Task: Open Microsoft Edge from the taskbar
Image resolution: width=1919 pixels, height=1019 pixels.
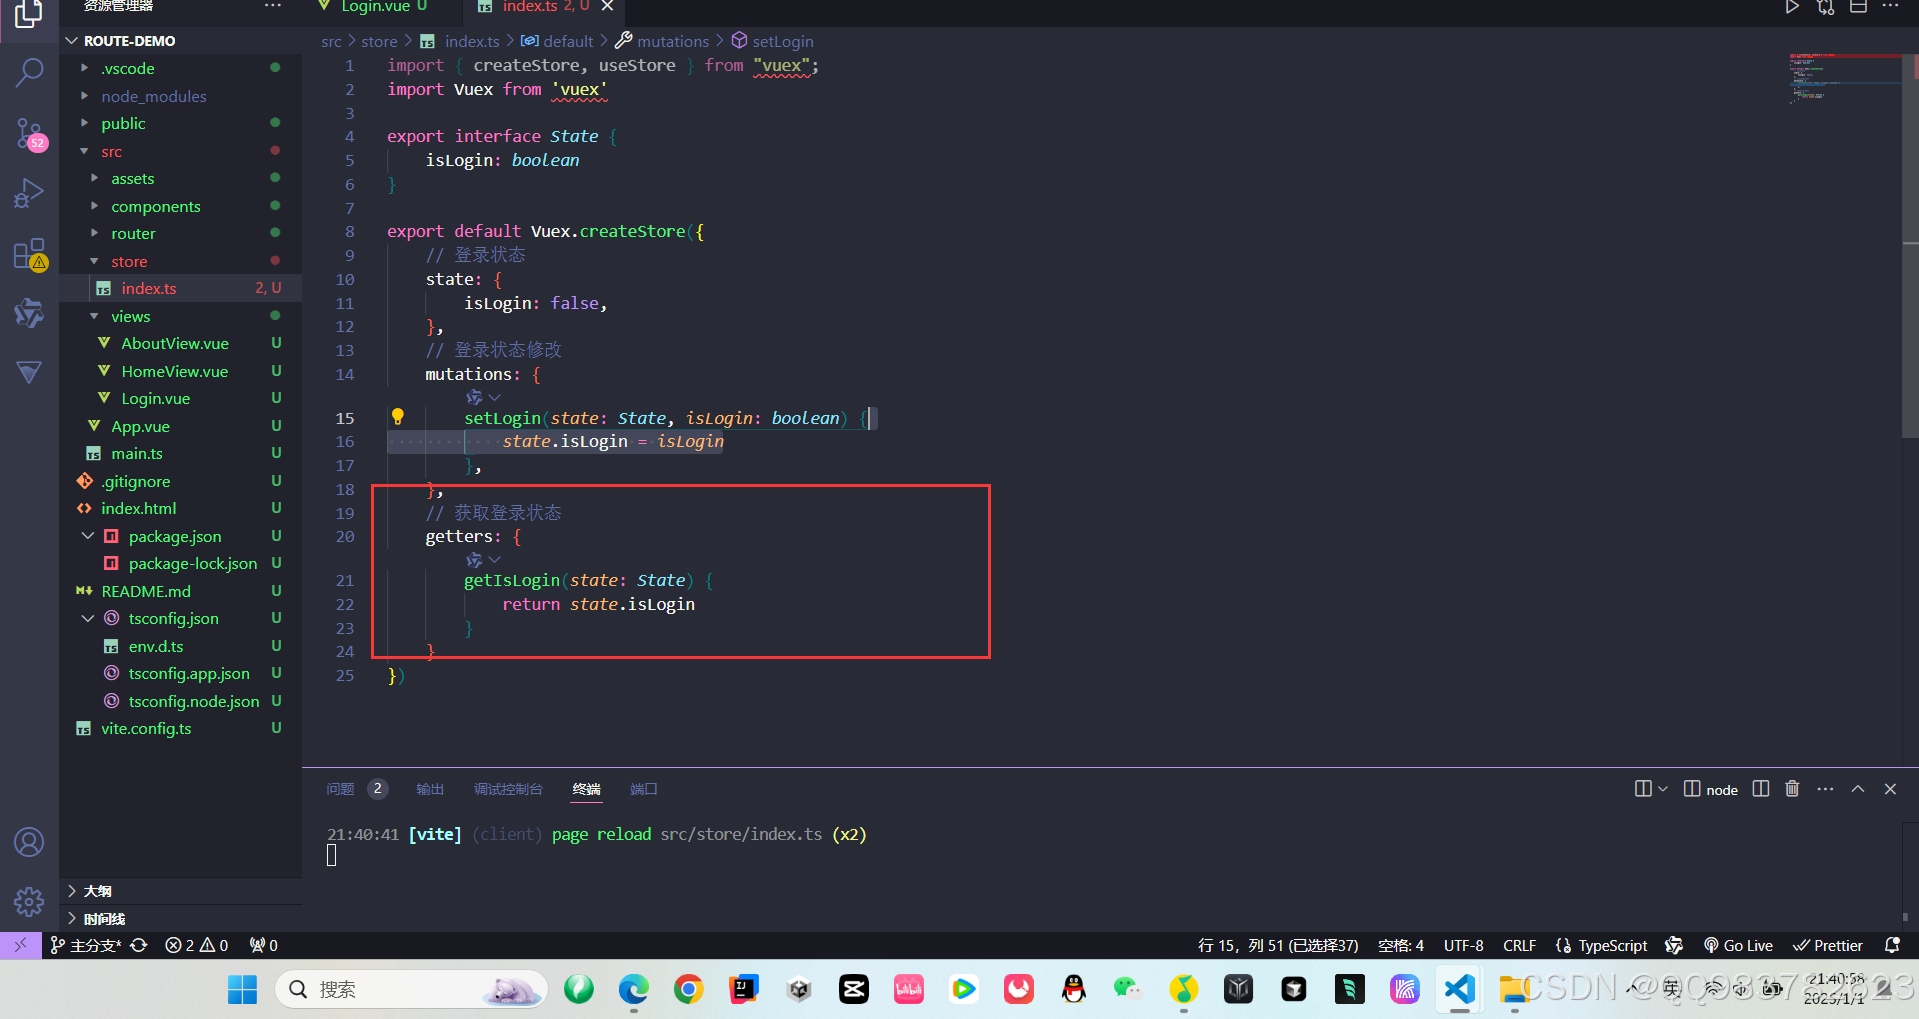Action: point(633,990)
